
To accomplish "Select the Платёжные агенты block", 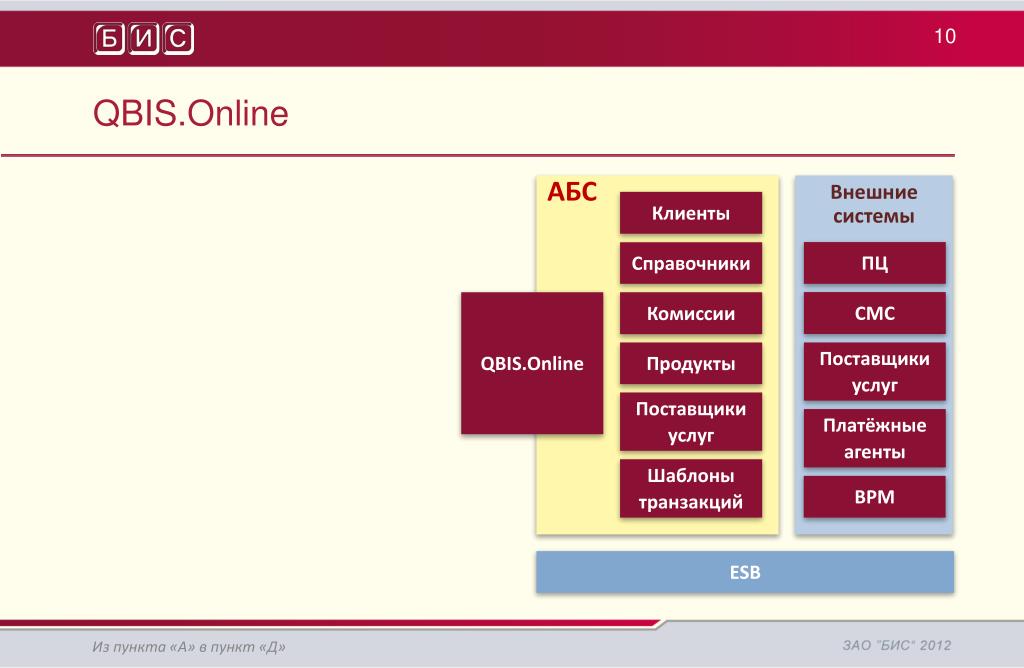I will coord(874,438).
